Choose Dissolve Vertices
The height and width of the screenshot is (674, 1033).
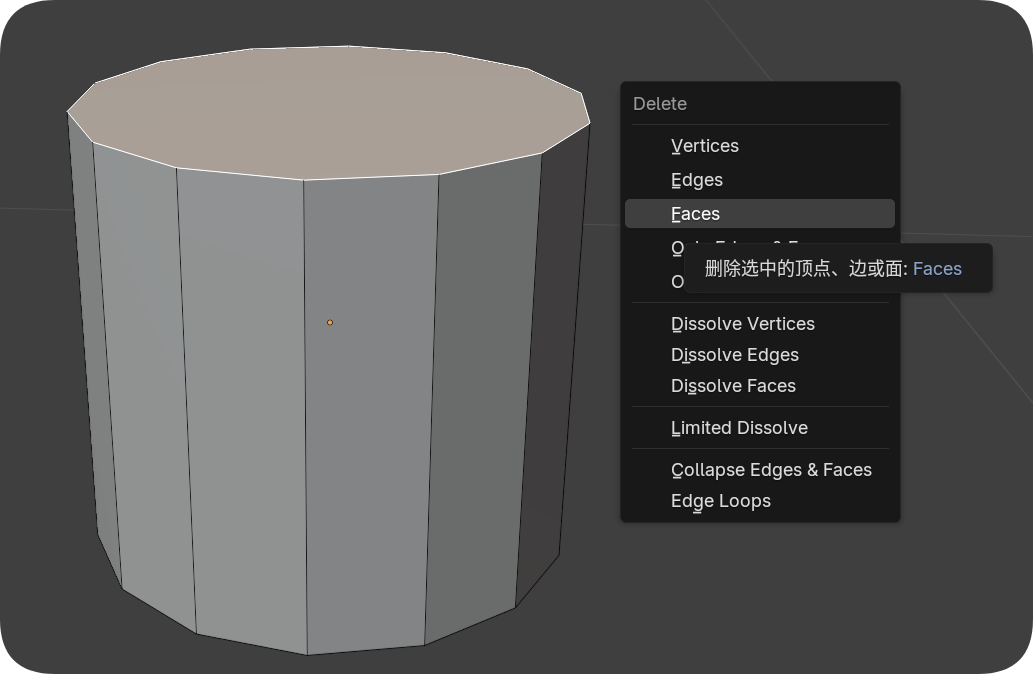click(x=742, y=324)
